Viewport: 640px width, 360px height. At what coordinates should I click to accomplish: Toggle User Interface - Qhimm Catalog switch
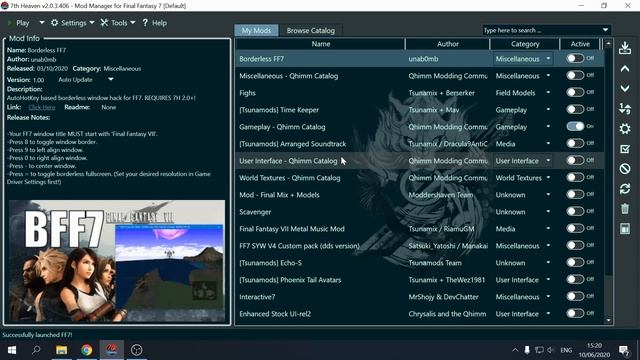click(x=575, y=160)
